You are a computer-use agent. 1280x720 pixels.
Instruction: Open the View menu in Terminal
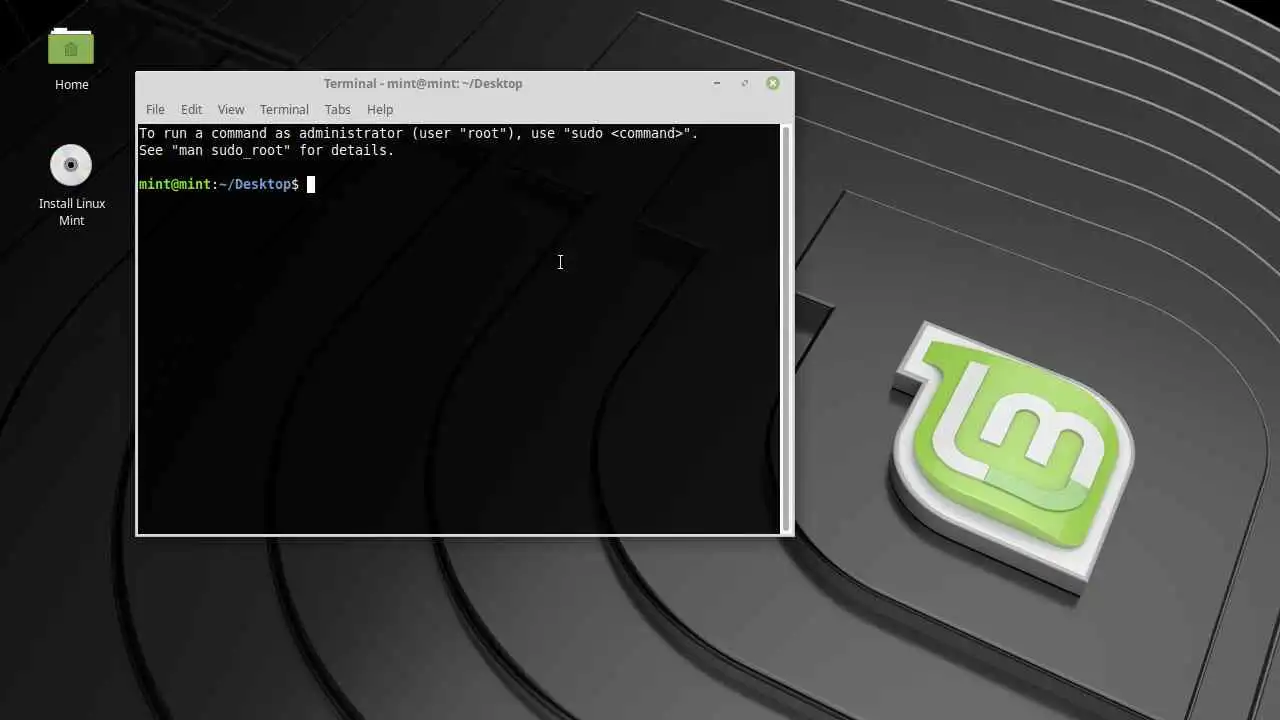[231, 109]
